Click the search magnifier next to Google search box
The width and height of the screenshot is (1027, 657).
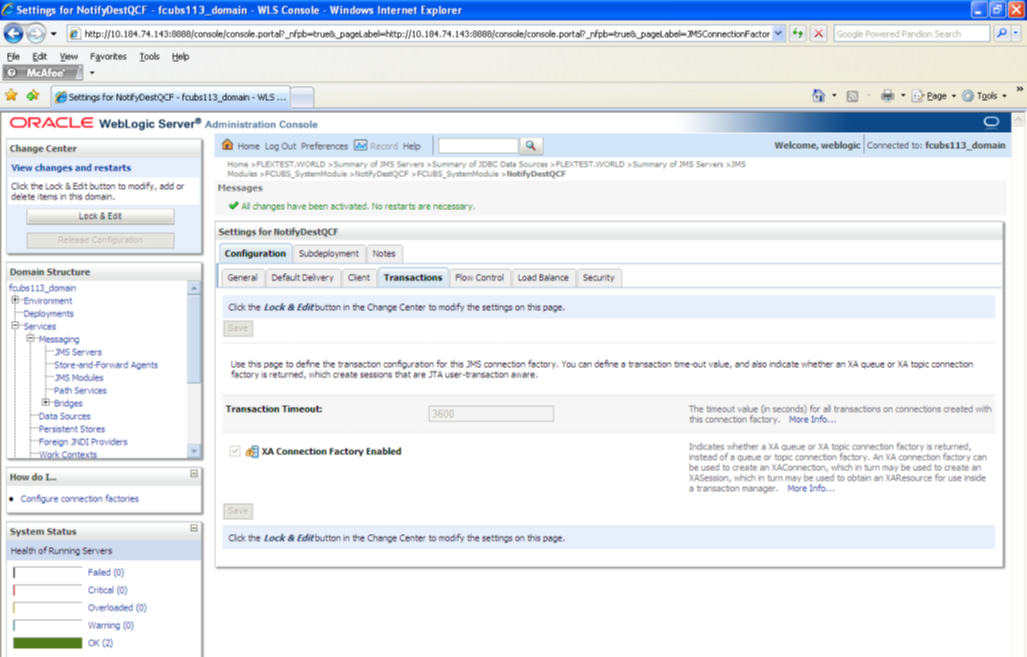[1001, 33]
